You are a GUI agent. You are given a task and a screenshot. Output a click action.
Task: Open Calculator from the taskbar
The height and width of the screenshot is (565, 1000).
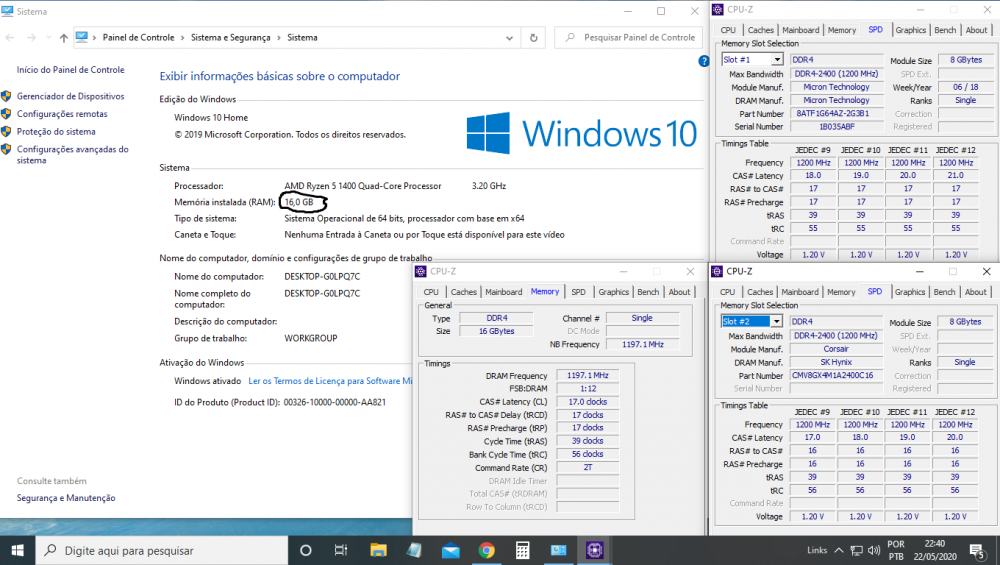(x=522, y=550)
